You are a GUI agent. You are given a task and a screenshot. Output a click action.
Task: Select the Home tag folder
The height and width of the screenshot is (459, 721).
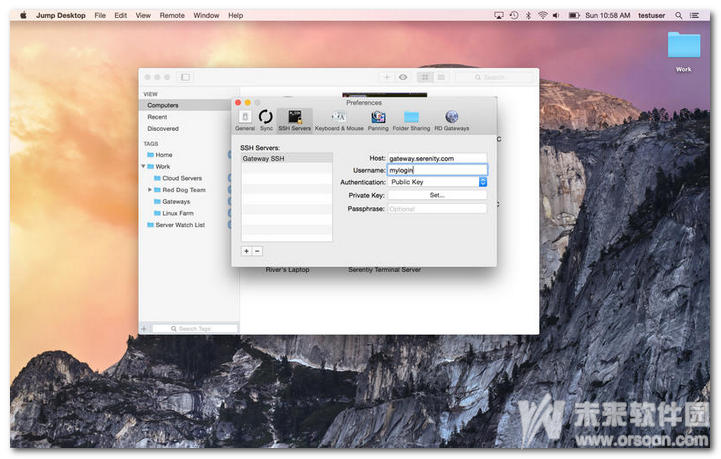[160, 155]
